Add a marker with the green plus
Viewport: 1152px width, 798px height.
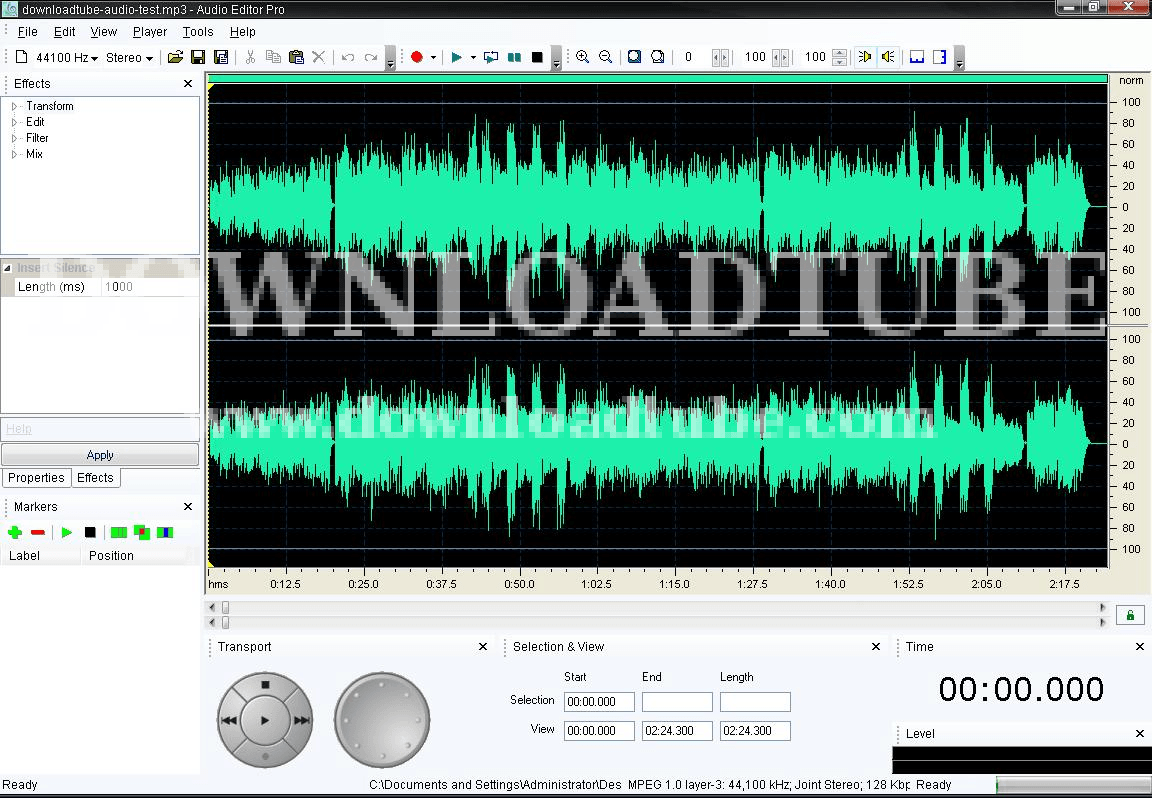pyautogui.click(x=15, y=532)
